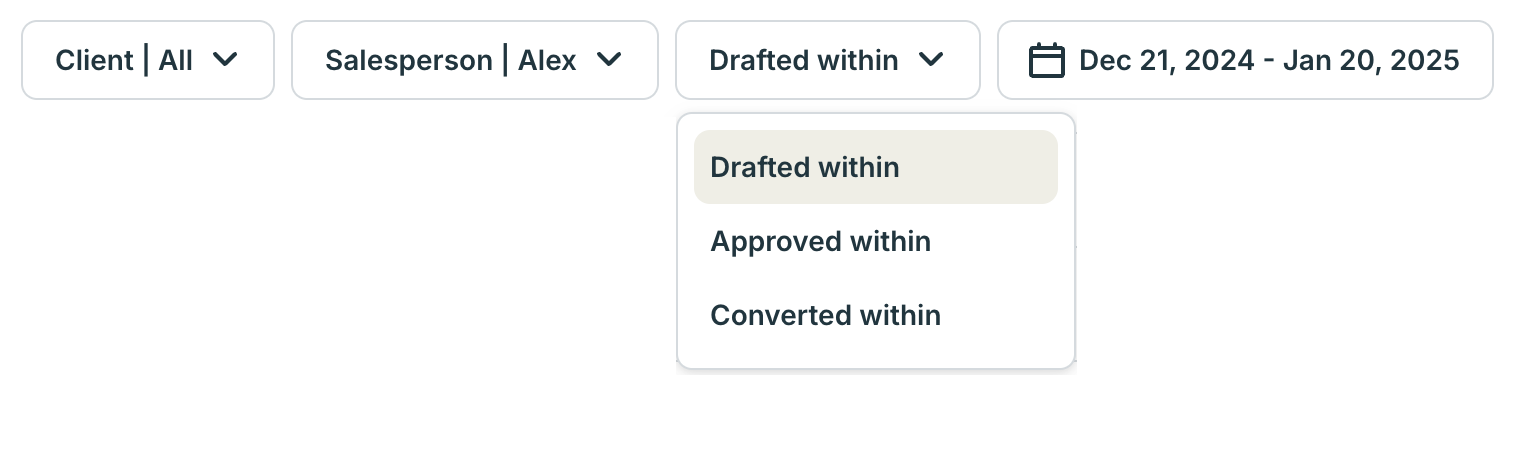The height and width of the screenshot is (474, 1514).
Task: Click the Alex value in Salesperson filter
Action: click(x=547, y=61)
